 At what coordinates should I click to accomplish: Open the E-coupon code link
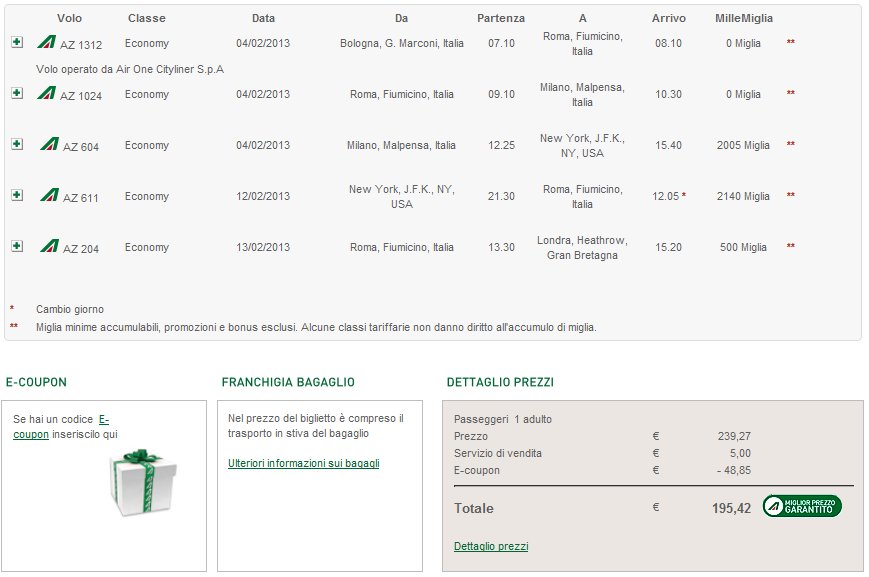click(104, 419)
